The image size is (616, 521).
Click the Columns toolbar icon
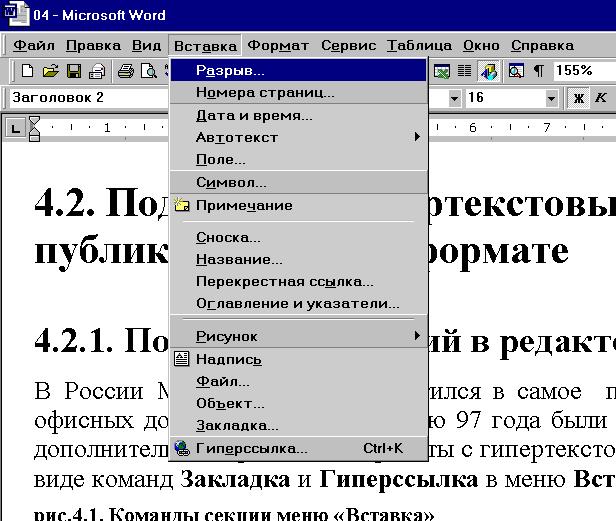point(464,71)
